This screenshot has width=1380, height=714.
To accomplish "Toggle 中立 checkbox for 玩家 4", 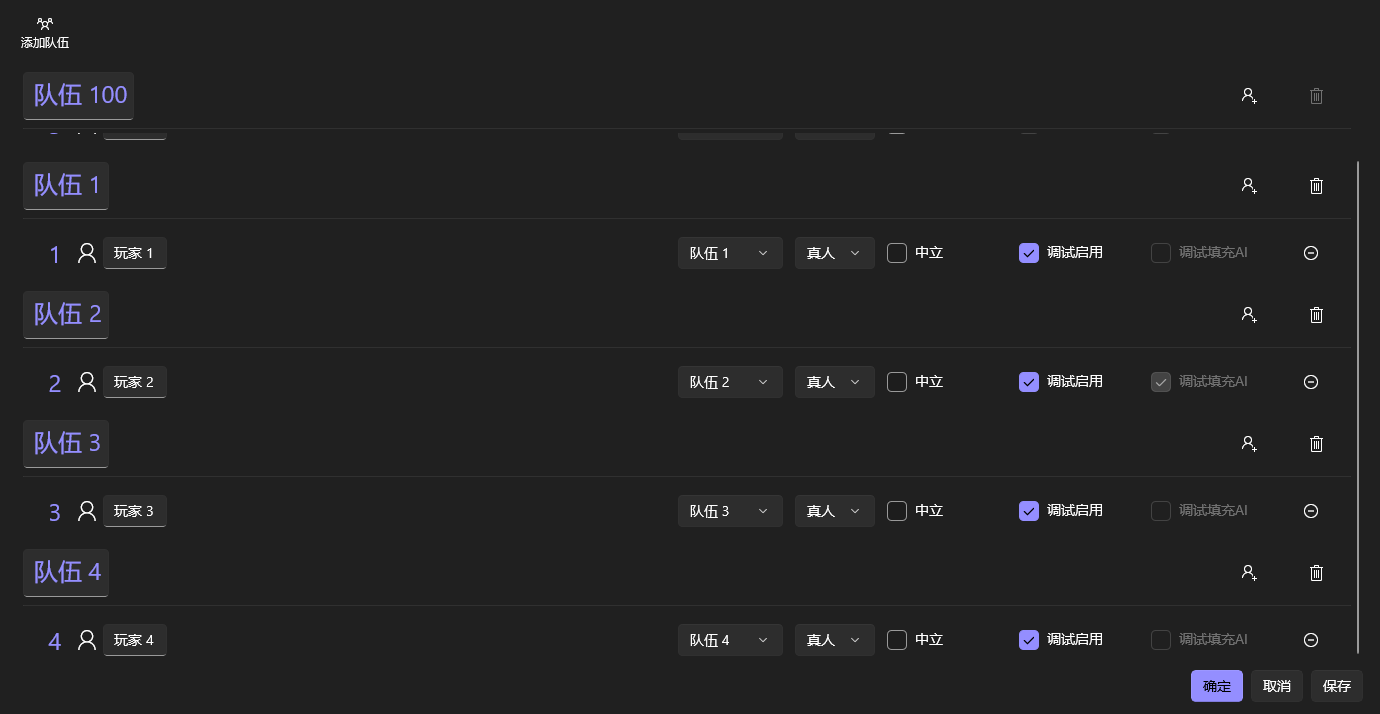I will point(897,640).
